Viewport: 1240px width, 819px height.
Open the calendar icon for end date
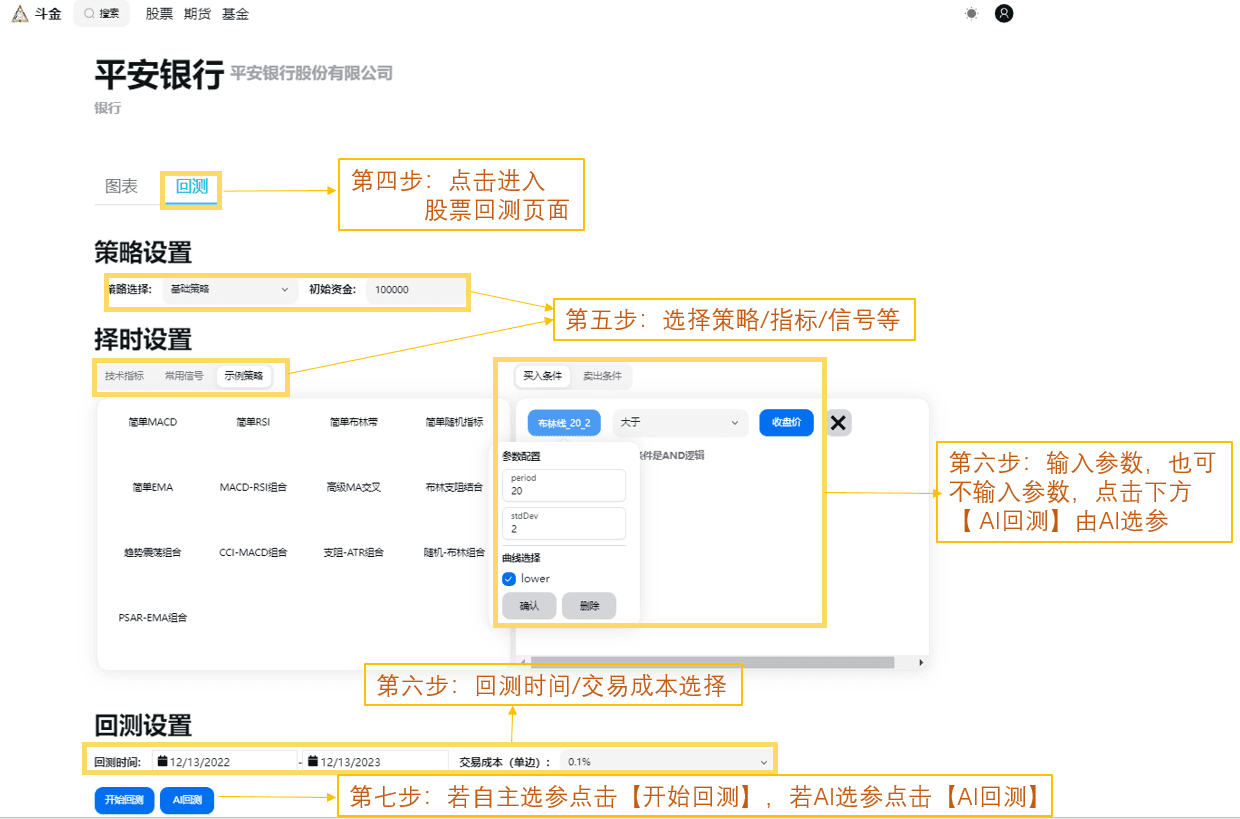[313, 762]
